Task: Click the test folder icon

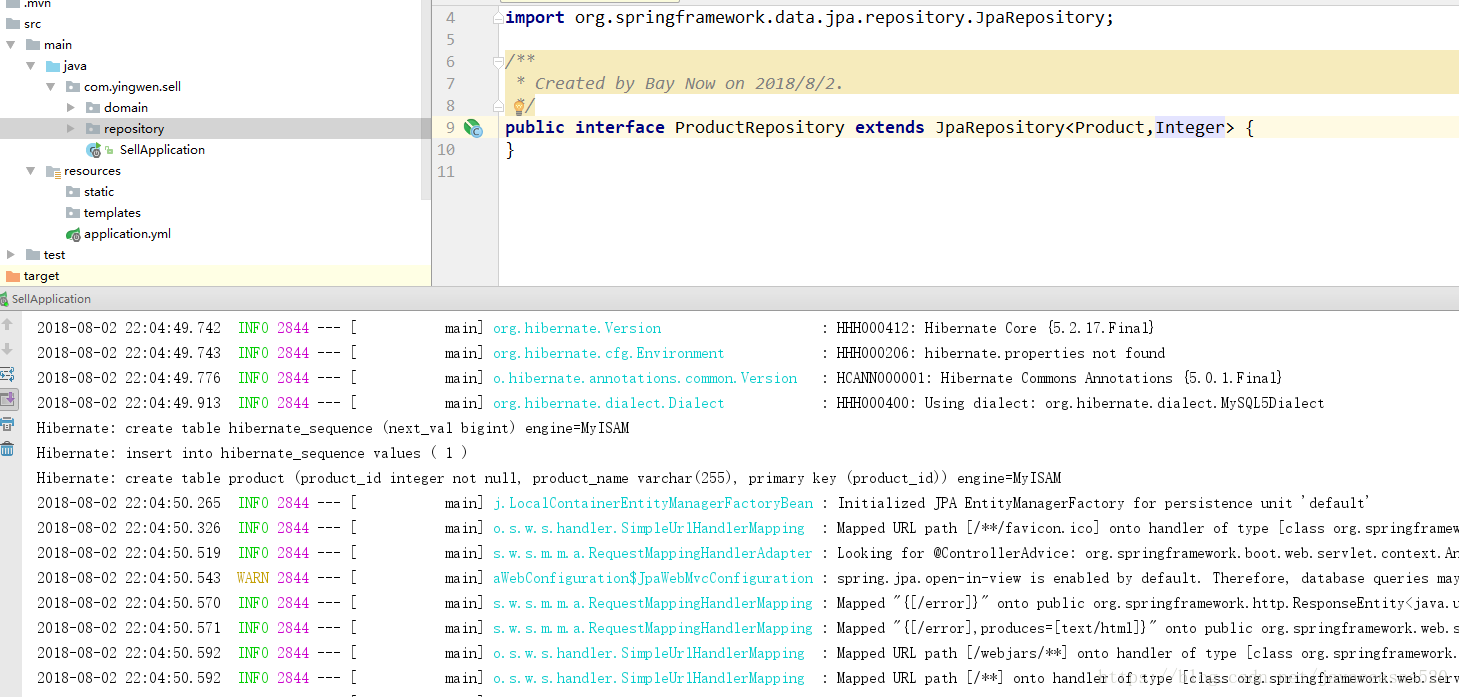Action: [x=33, y=255]
